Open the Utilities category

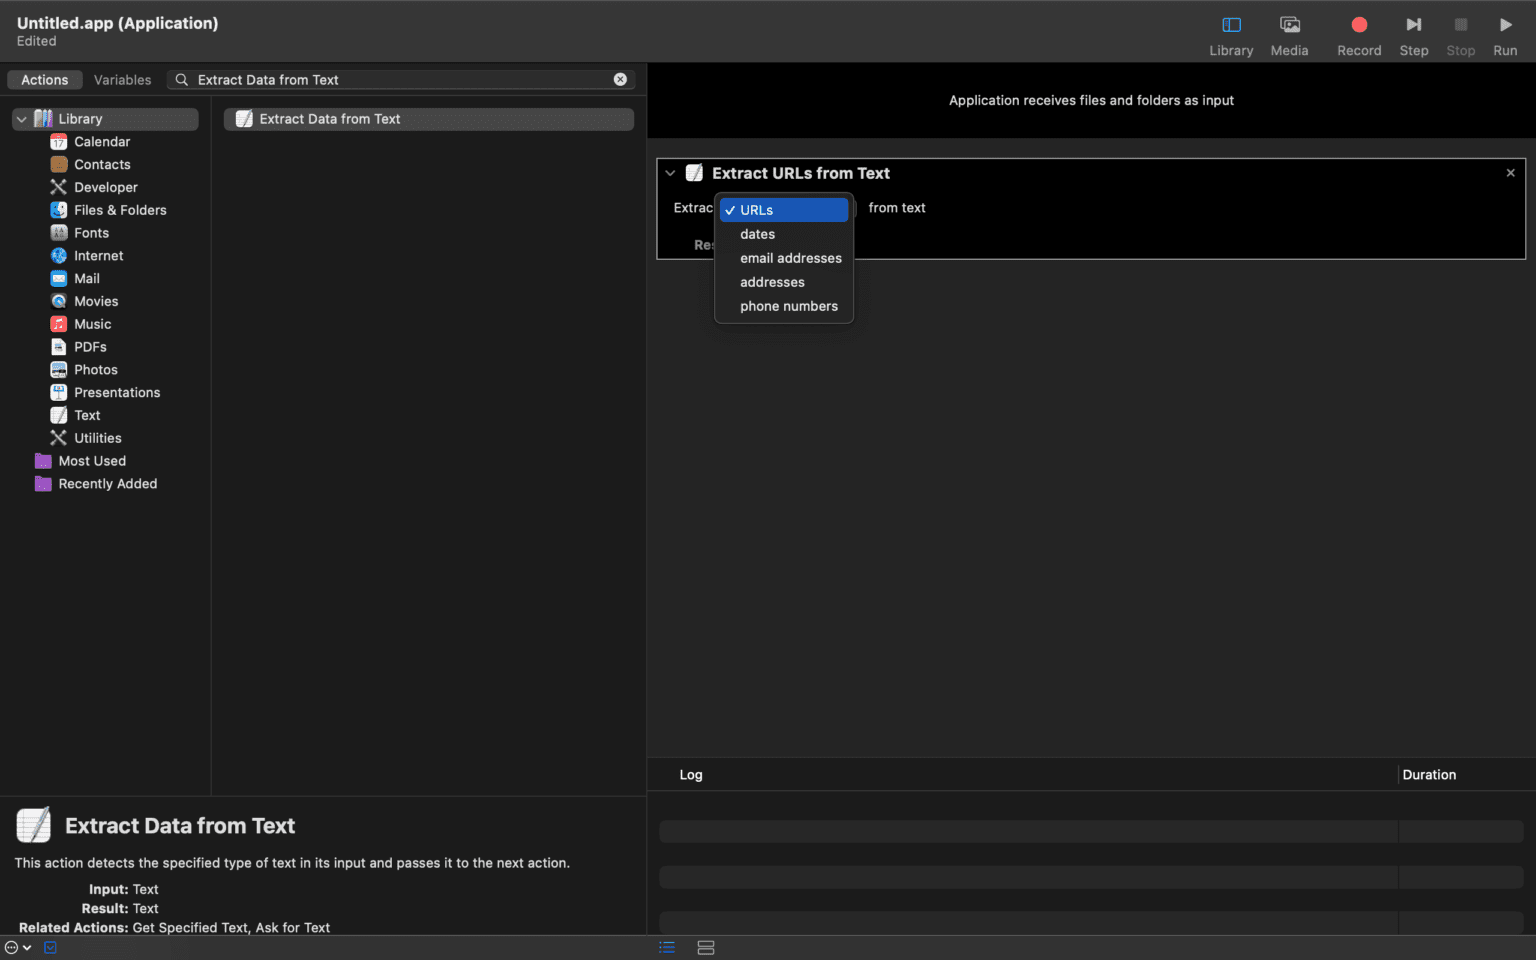[97, 438]
